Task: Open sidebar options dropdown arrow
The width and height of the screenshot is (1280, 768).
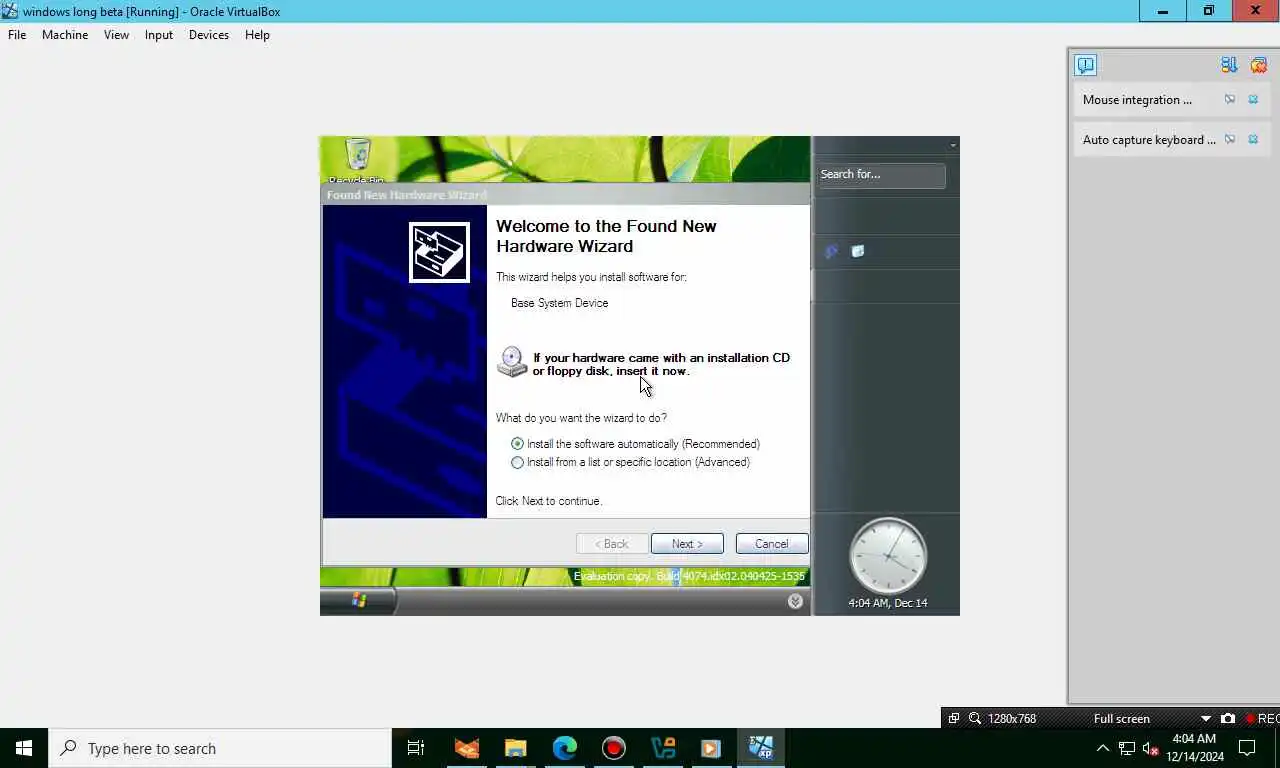Action: click(x=953, y=146)
